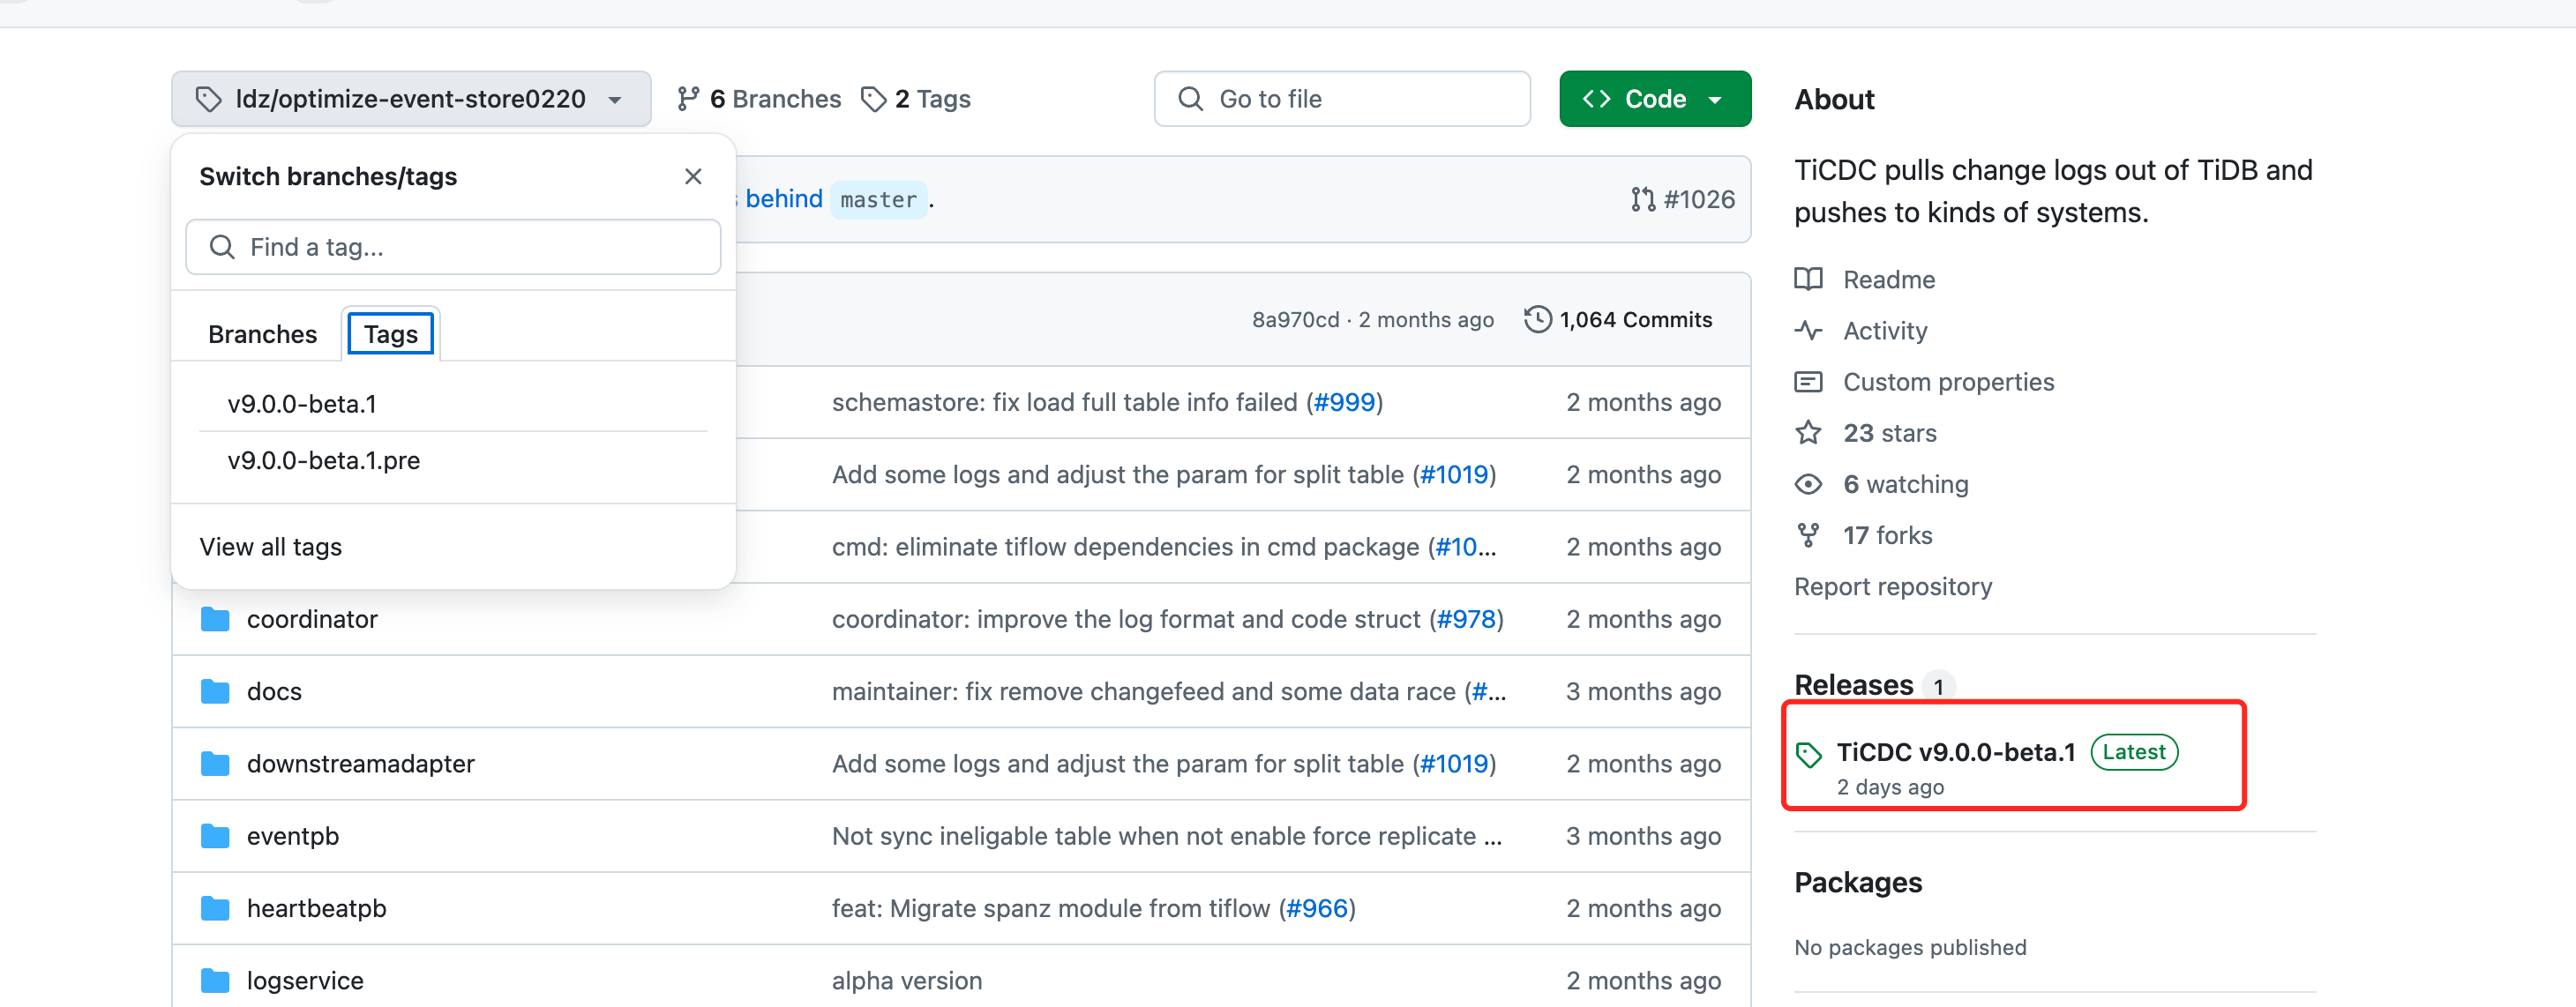Open 'Not sync ineligable table' commit message

coord(1166,836)
